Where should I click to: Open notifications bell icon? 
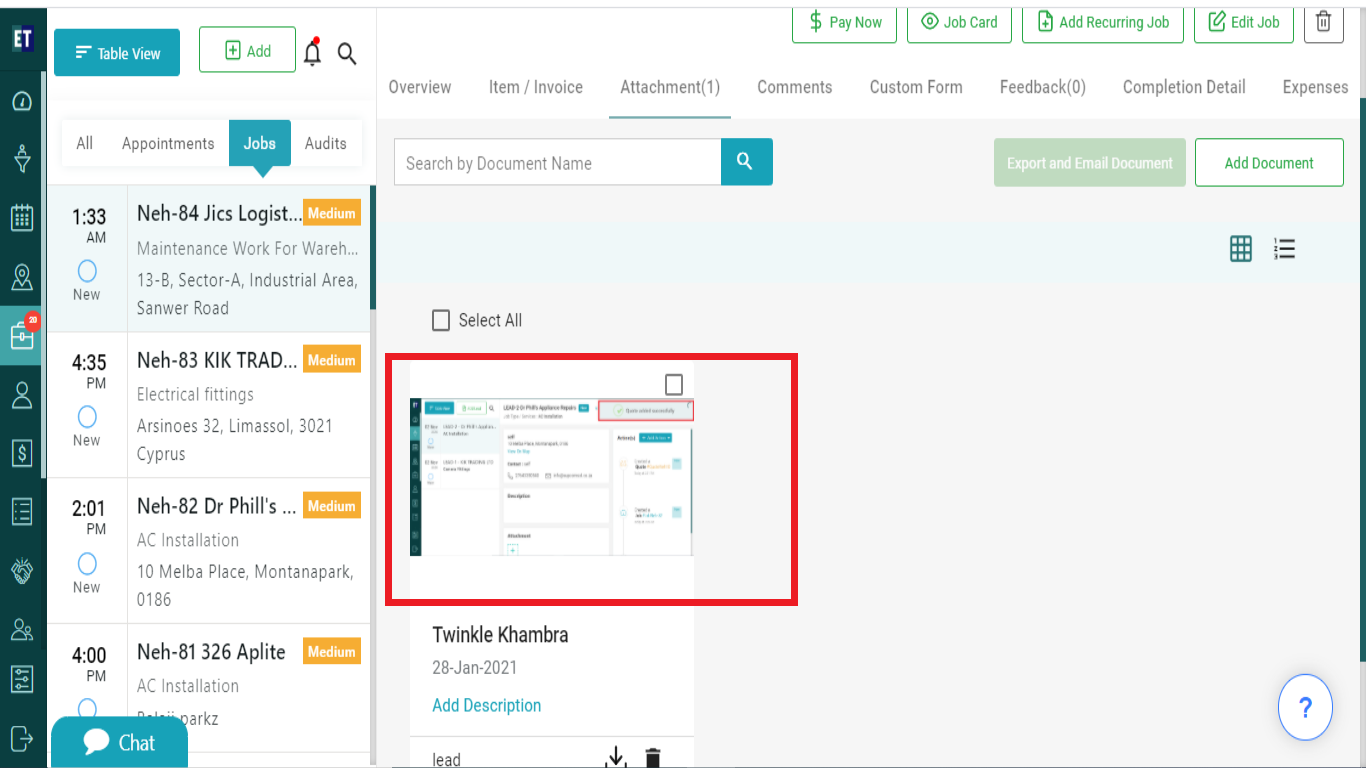point(313,53)
